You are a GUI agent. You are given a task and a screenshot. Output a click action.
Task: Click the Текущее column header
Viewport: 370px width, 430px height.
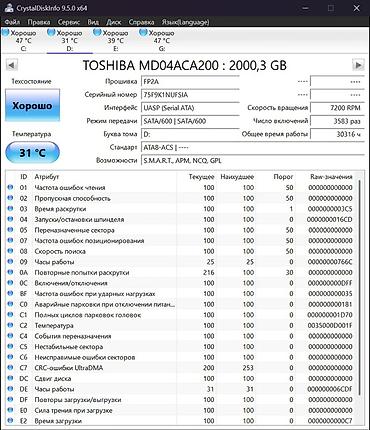pyautogui.click(x=202, y=177)
